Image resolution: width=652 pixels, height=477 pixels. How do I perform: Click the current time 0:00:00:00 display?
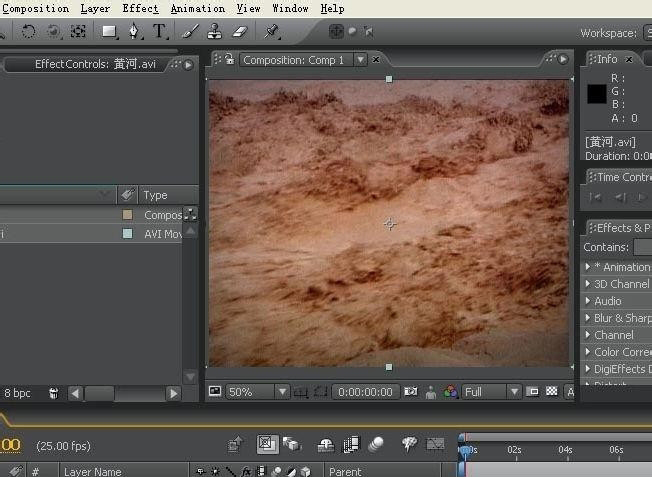[364, 392]
